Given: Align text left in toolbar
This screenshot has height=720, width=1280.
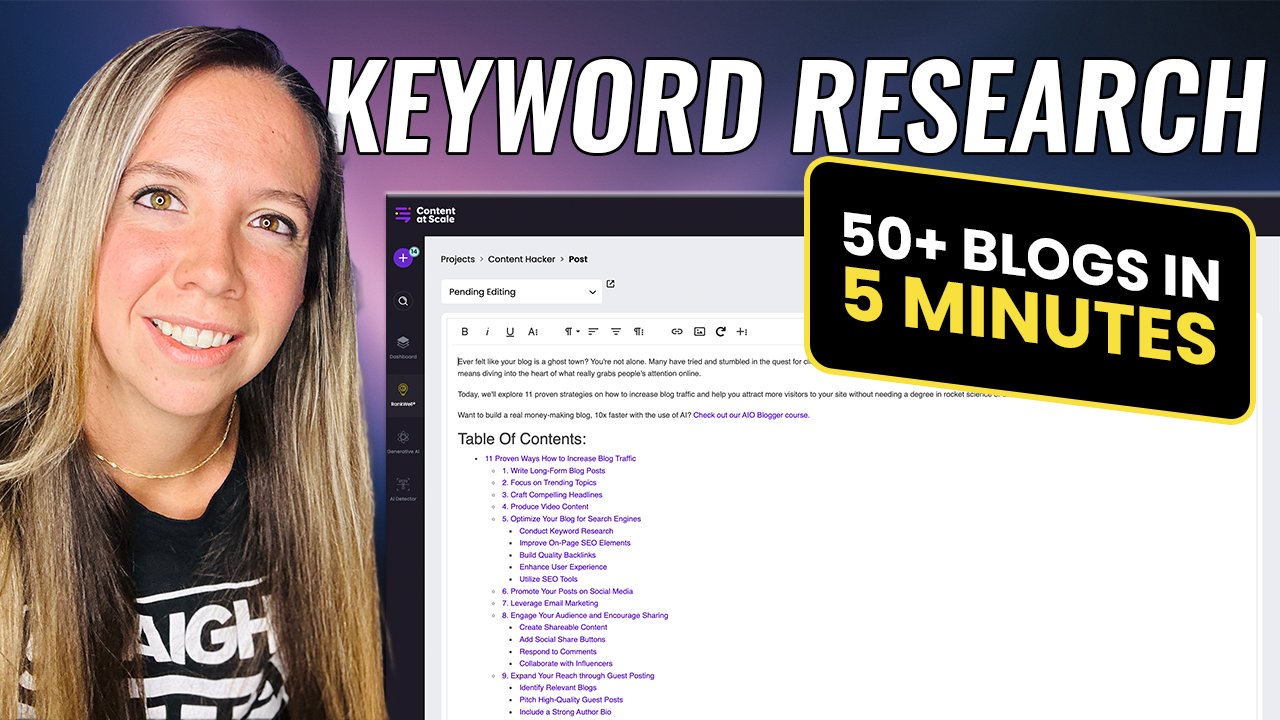Looking at the screenshot, I should (593, 331).
